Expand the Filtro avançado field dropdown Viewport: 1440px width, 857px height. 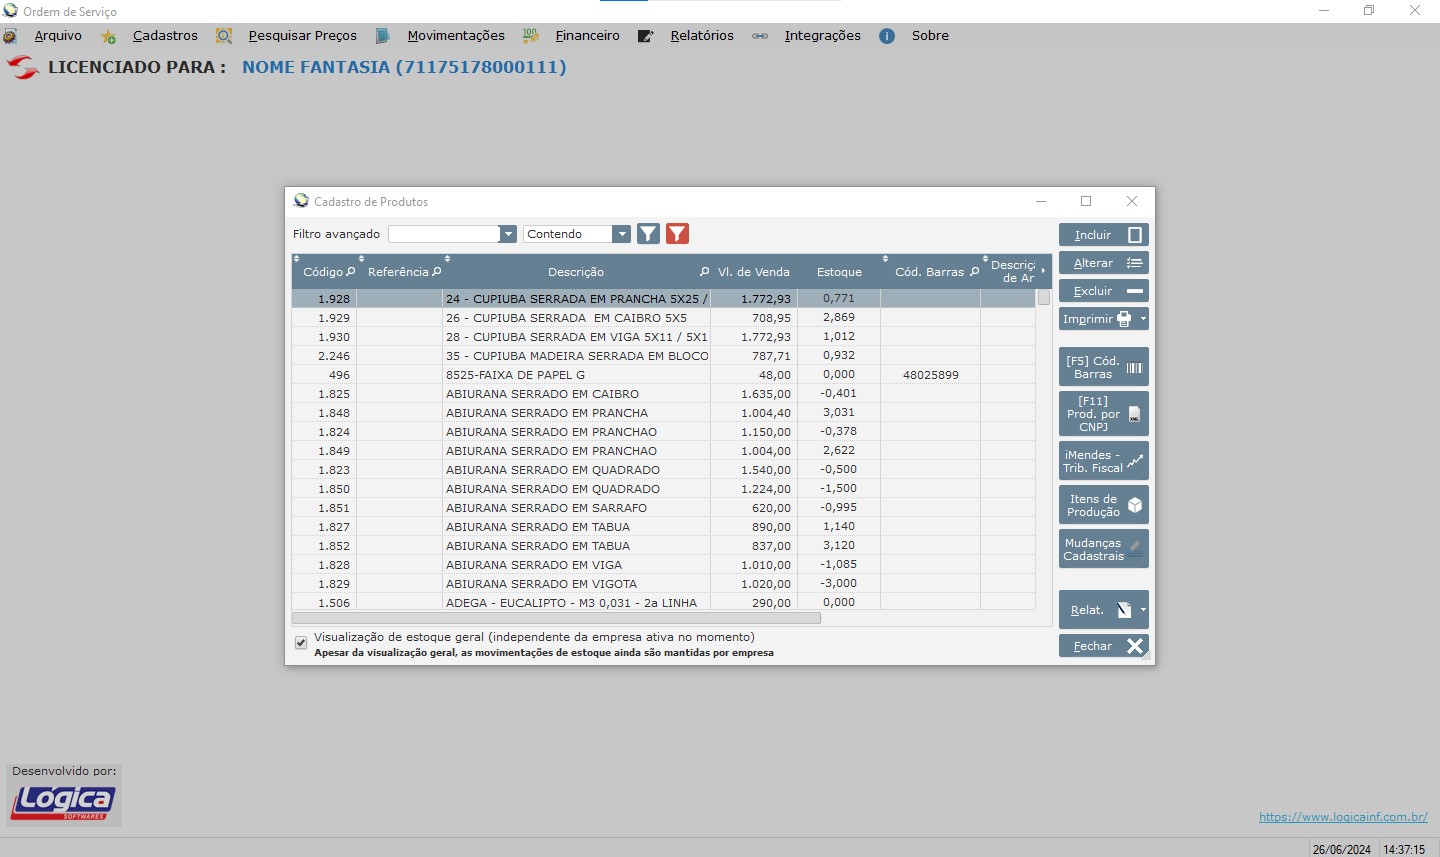(x=508, y=234)
